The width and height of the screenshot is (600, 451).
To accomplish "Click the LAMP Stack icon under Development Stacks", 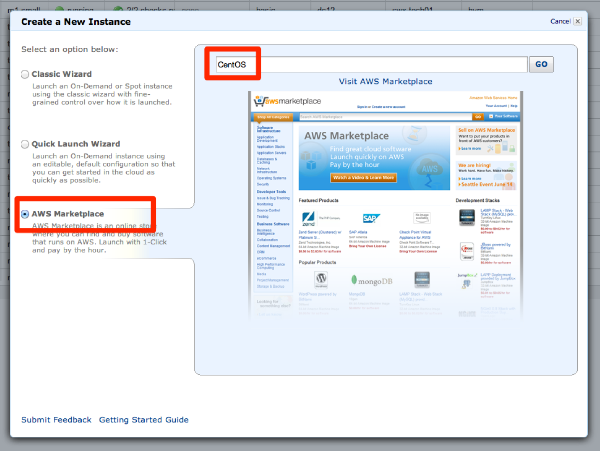I will coord(467,218).
